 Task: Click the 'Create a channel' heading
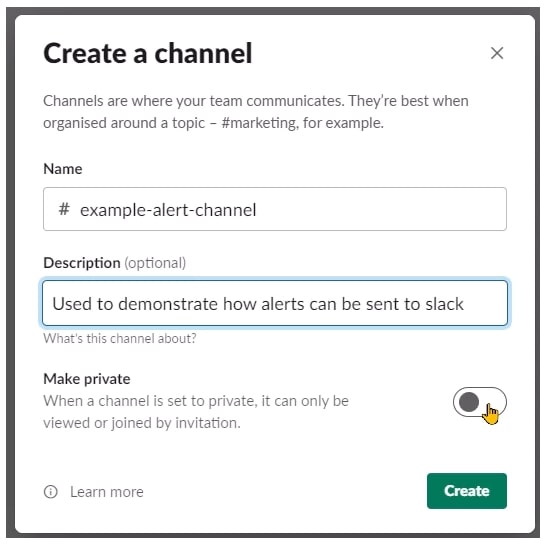tap(148, 53)
